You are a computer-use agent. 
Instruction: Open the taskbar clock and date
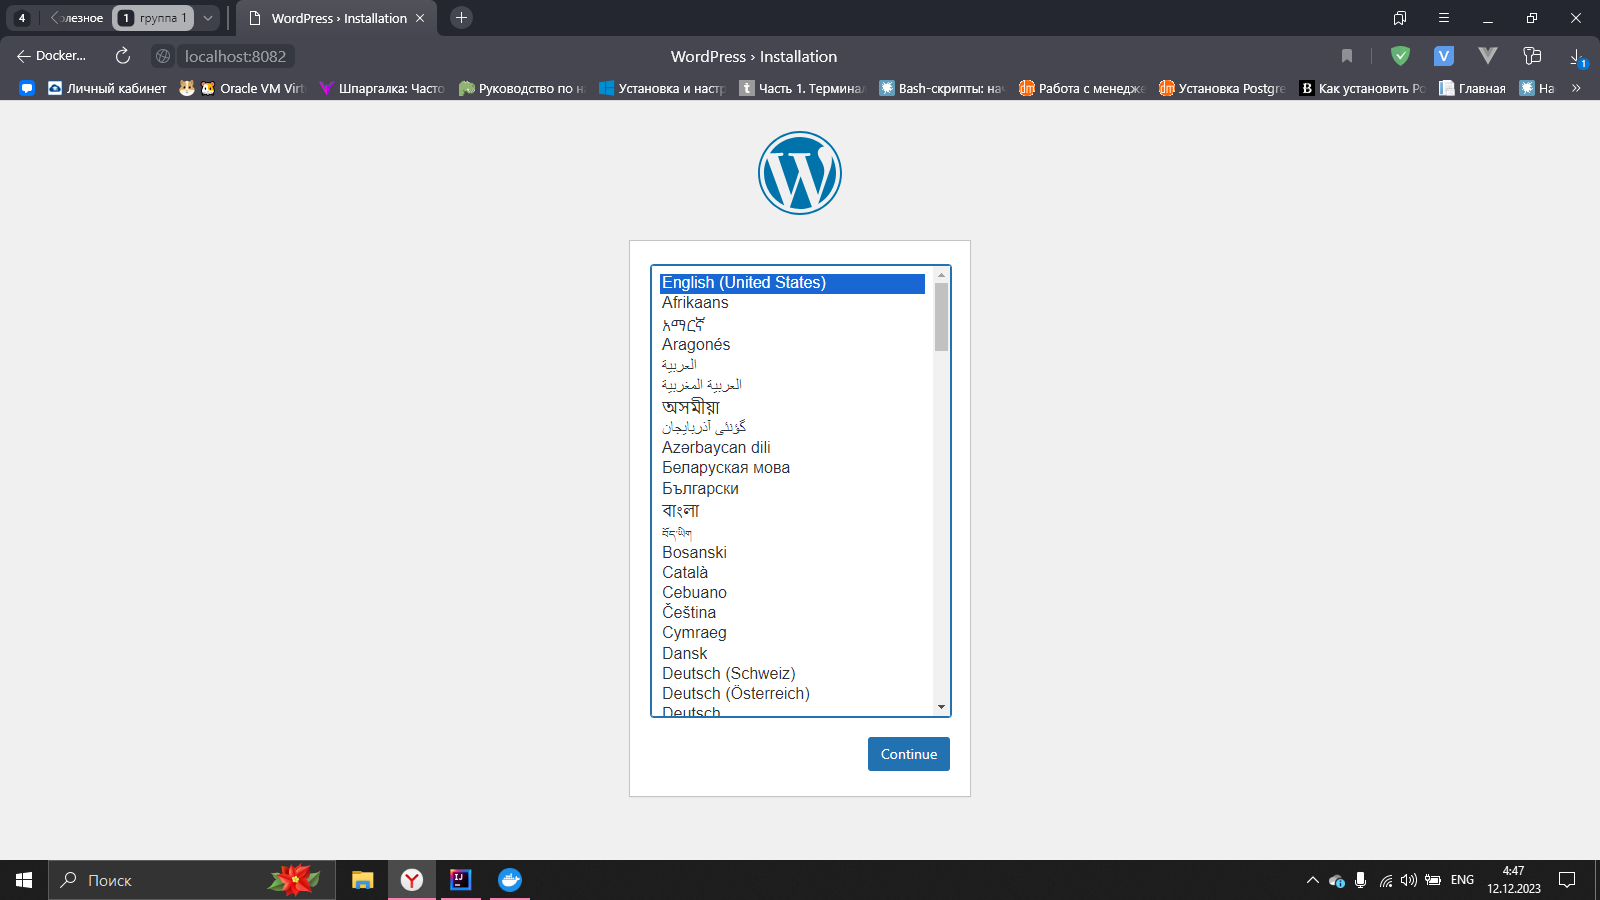point(1513,880)
